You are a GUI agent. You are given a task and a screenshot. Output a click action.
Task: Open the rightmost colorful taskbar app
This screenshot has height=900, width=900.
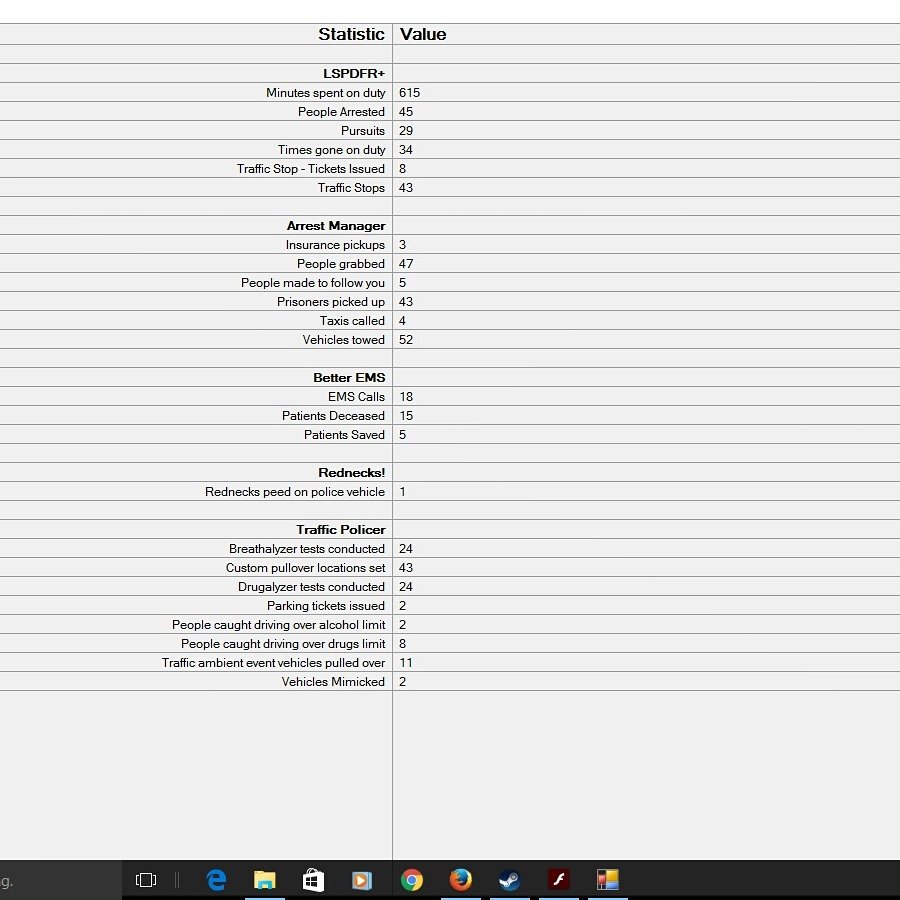pyautogui.click(x=608, y=880)
